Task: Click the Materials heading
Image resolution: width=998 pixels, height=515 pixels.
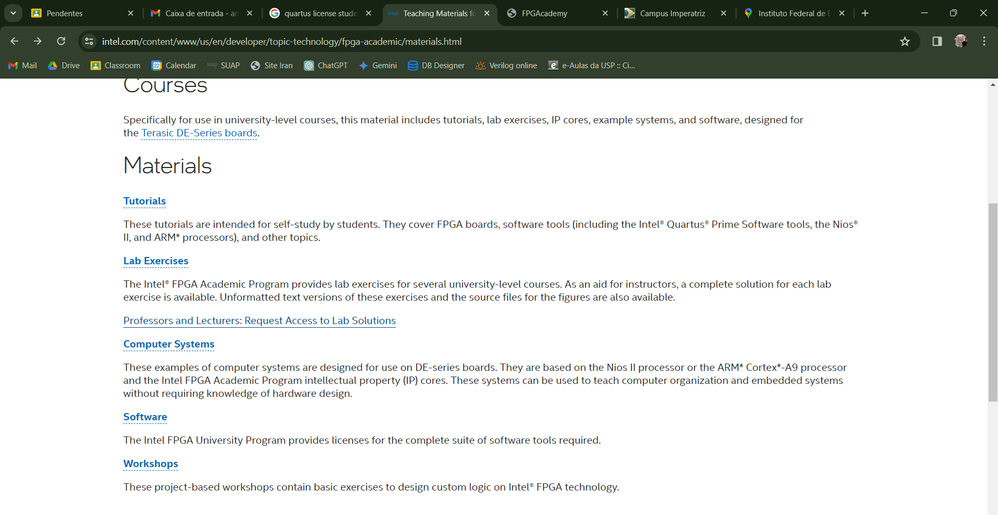Action: coord(167,166)
